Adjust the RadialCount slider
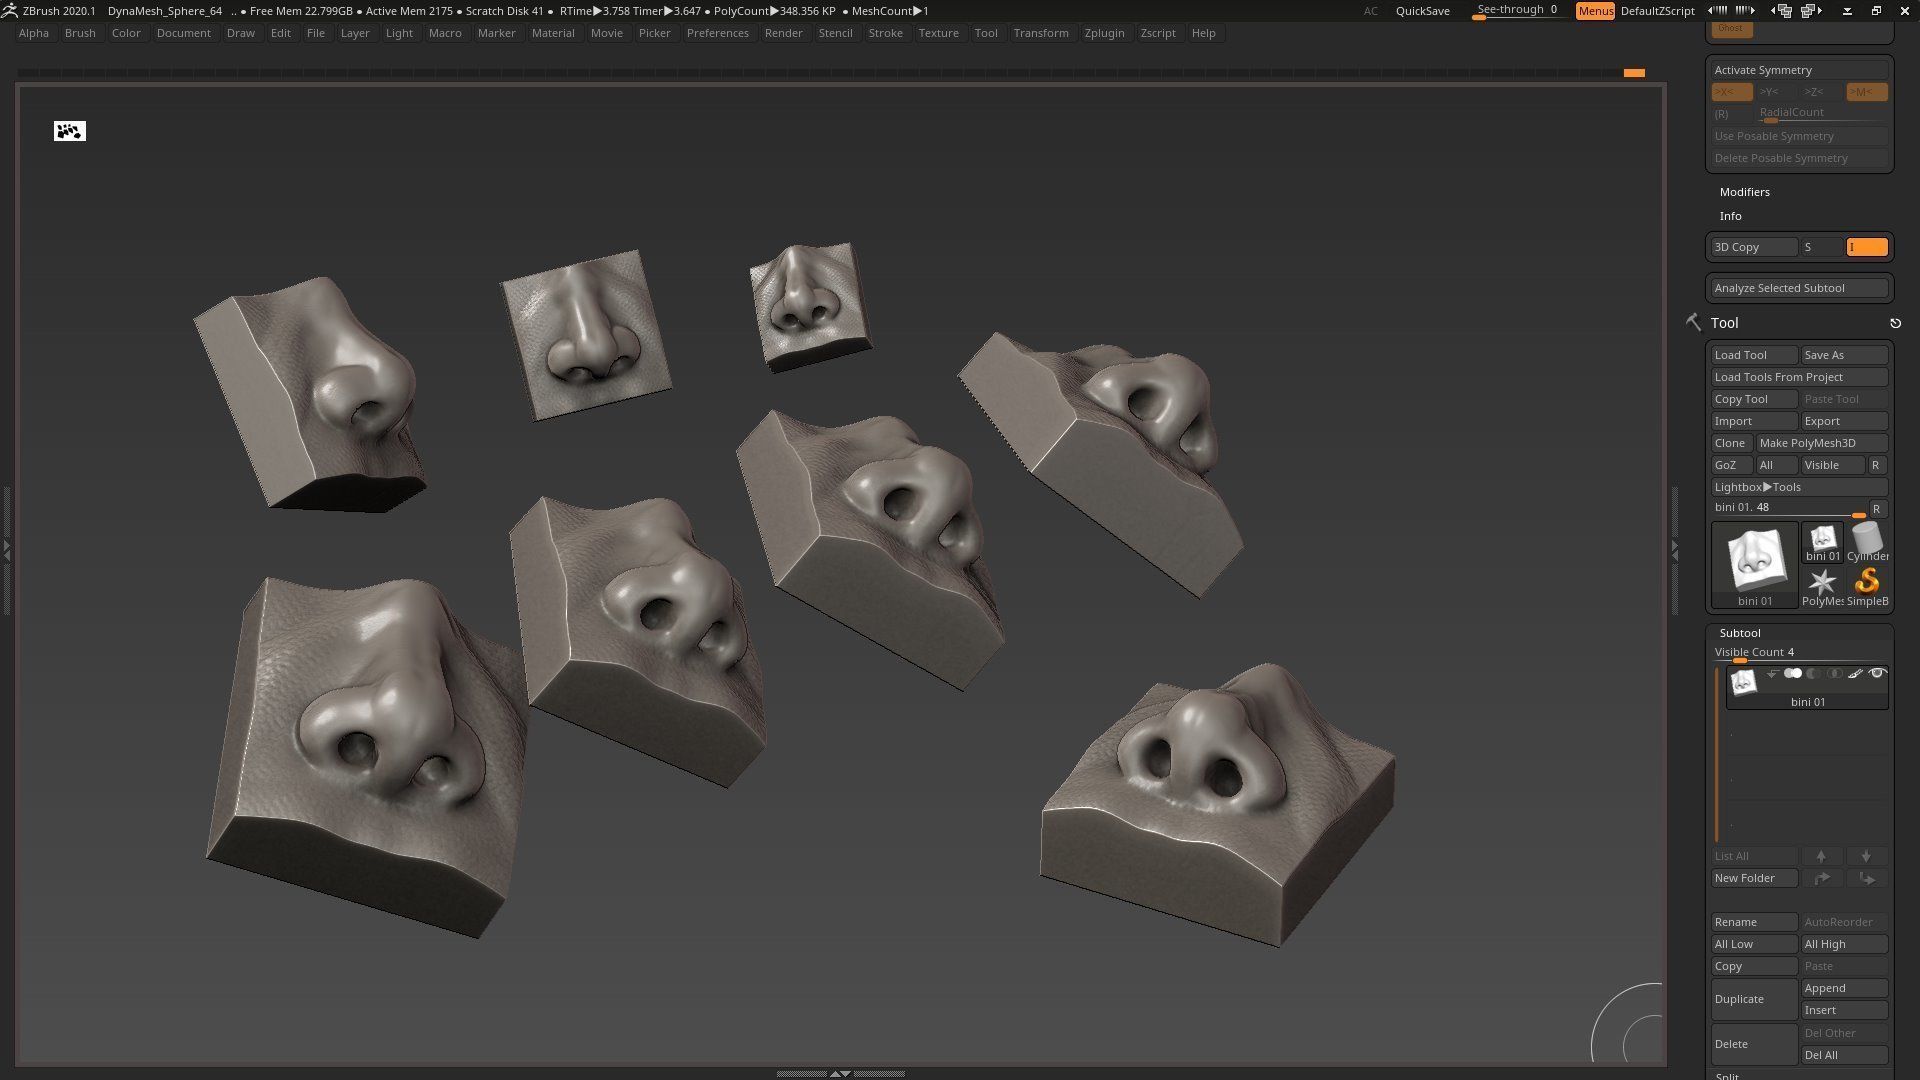1920x1080 pixels. click(1822, 114)
